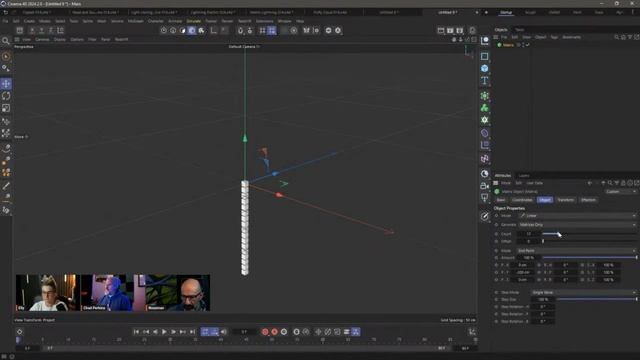Click the purple deformer icon in palette
The width and height of the screenshot is (640, 360).
coord(484,133)
